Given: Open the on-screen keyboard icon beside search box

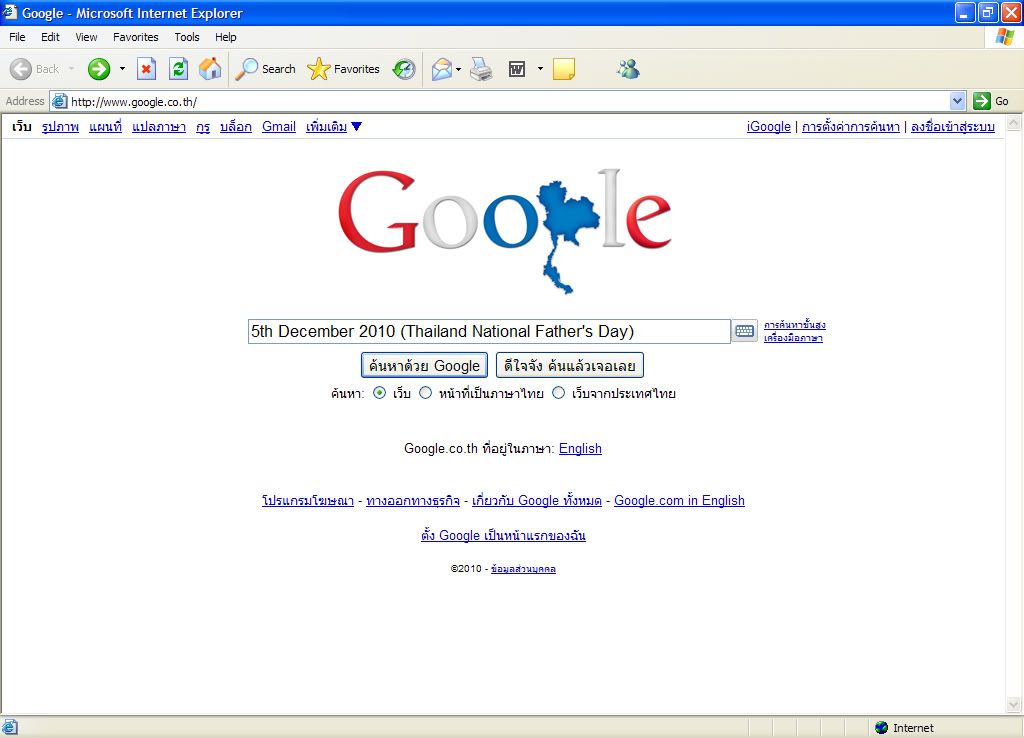Looking at the screenshot, I should 744,331.
